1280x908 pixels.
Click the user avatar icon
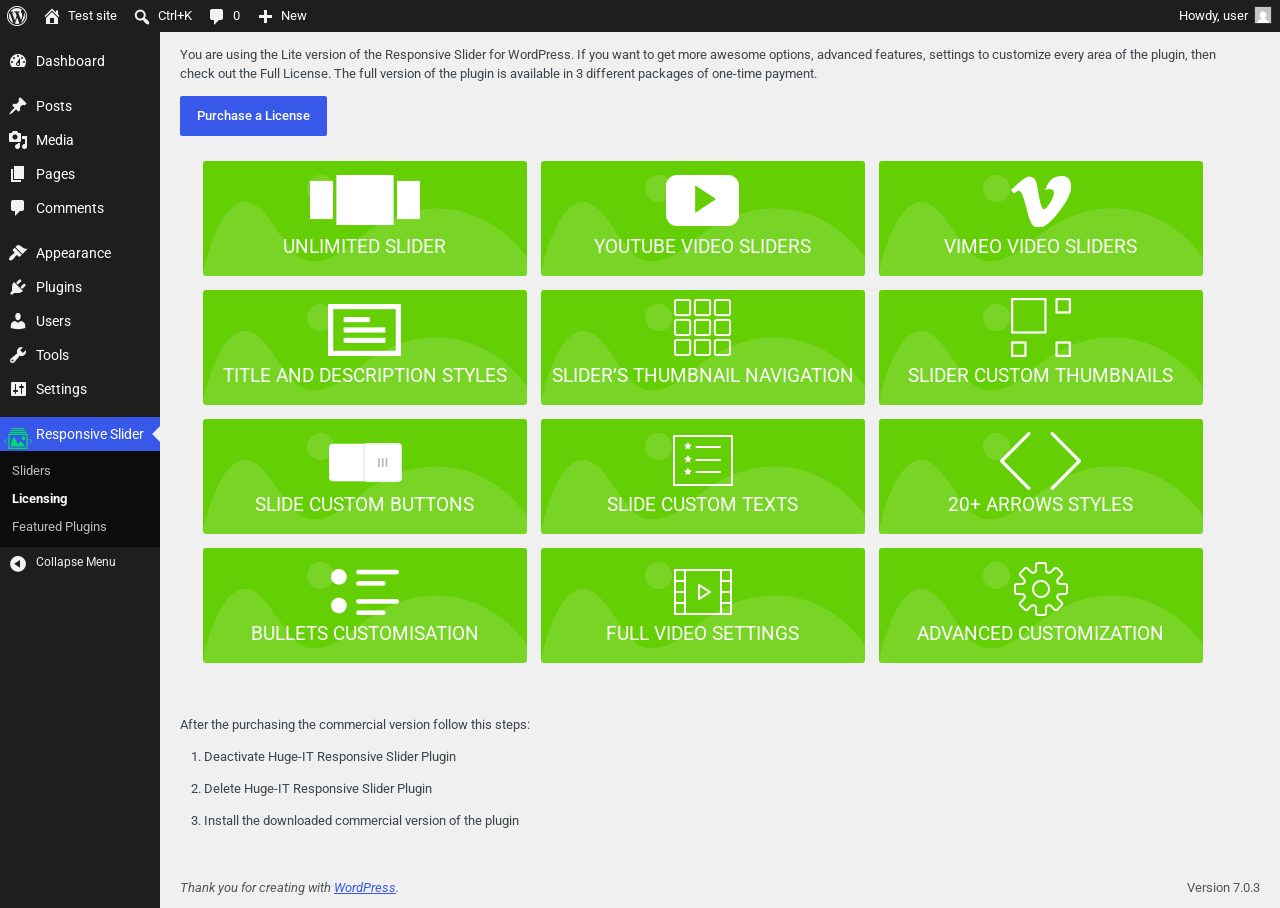tap(1263, 16)
